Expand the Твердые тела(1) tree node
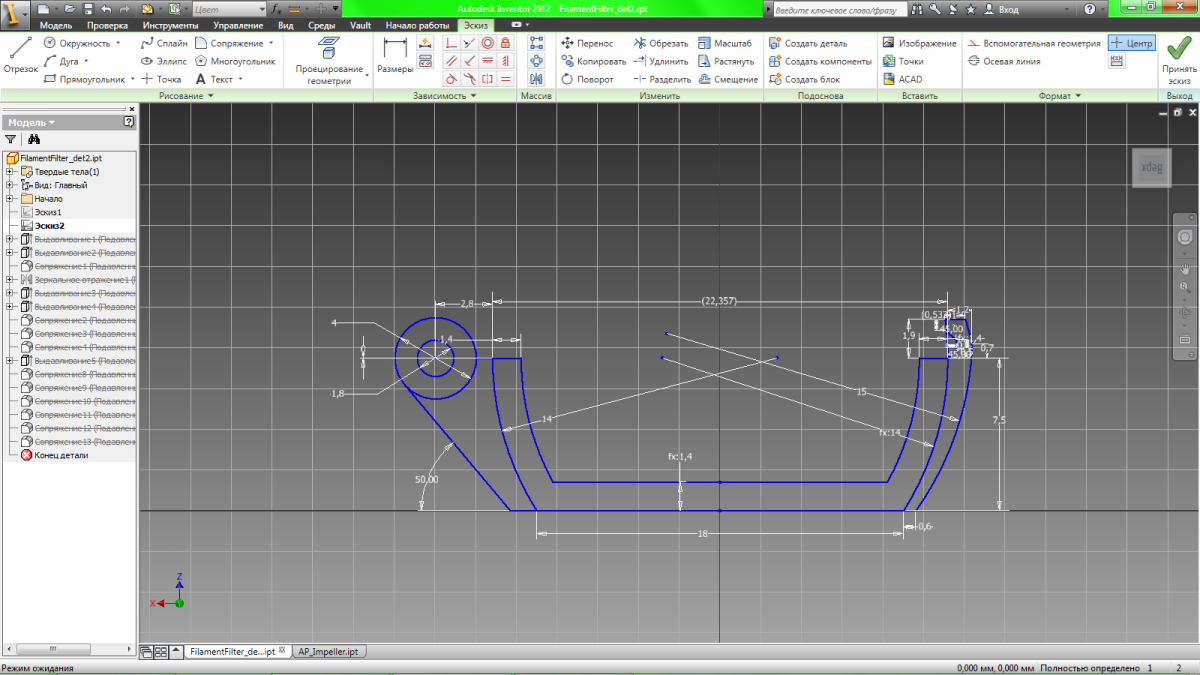 pyautogui.click(x=10, y=172)
